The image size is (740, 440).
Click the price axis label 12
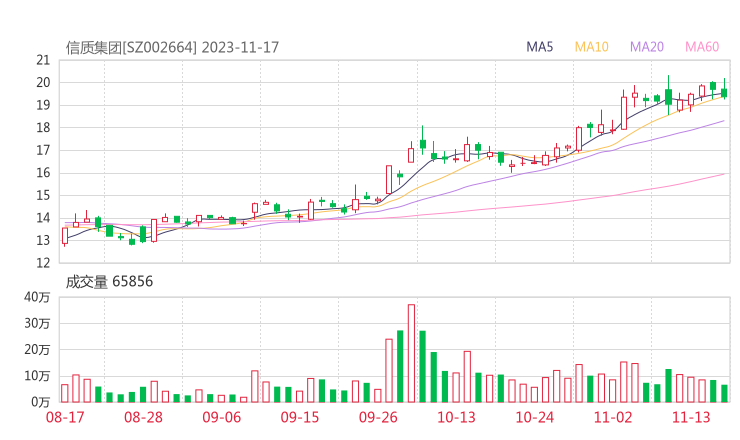[x=43, y=262]
